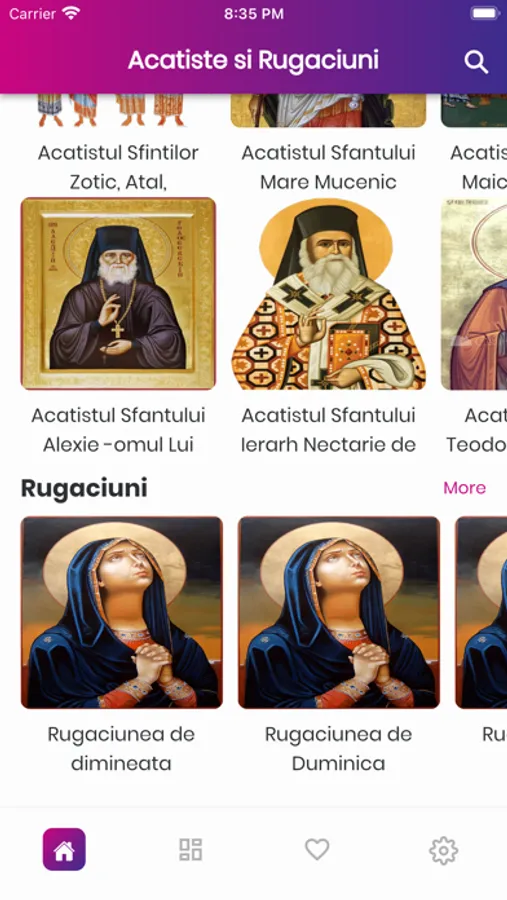Tap the search magnifier icon
The image size is (507, 900).
pos(476,61)
